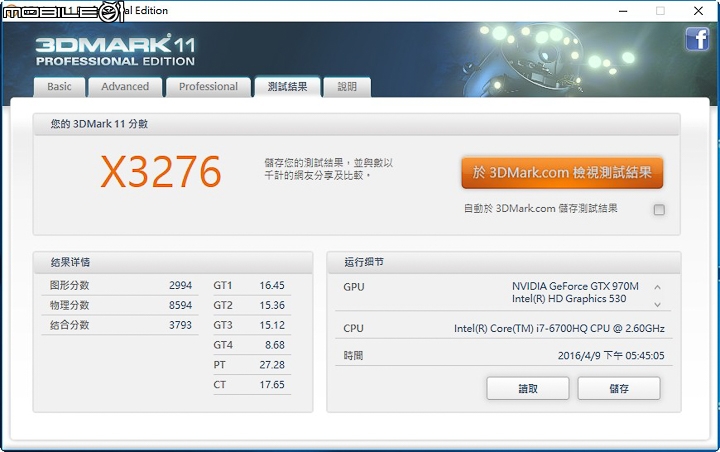Select NVIDIA GeForce GTX 970M text
Image resolution: width=720 pixels, height=452 pixels.
[x=575, y=286]
